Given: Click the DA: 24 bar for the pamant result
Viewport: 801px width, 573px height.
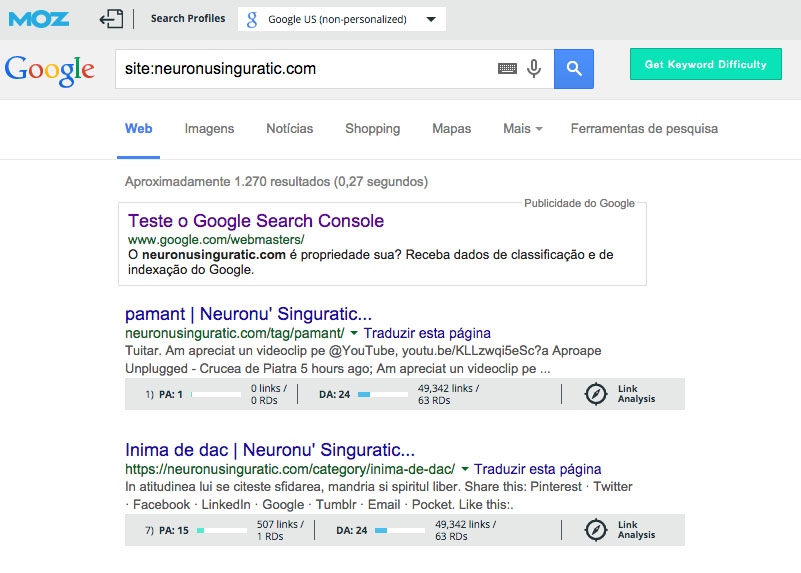Looking at the screenshot, I should 383,394.
